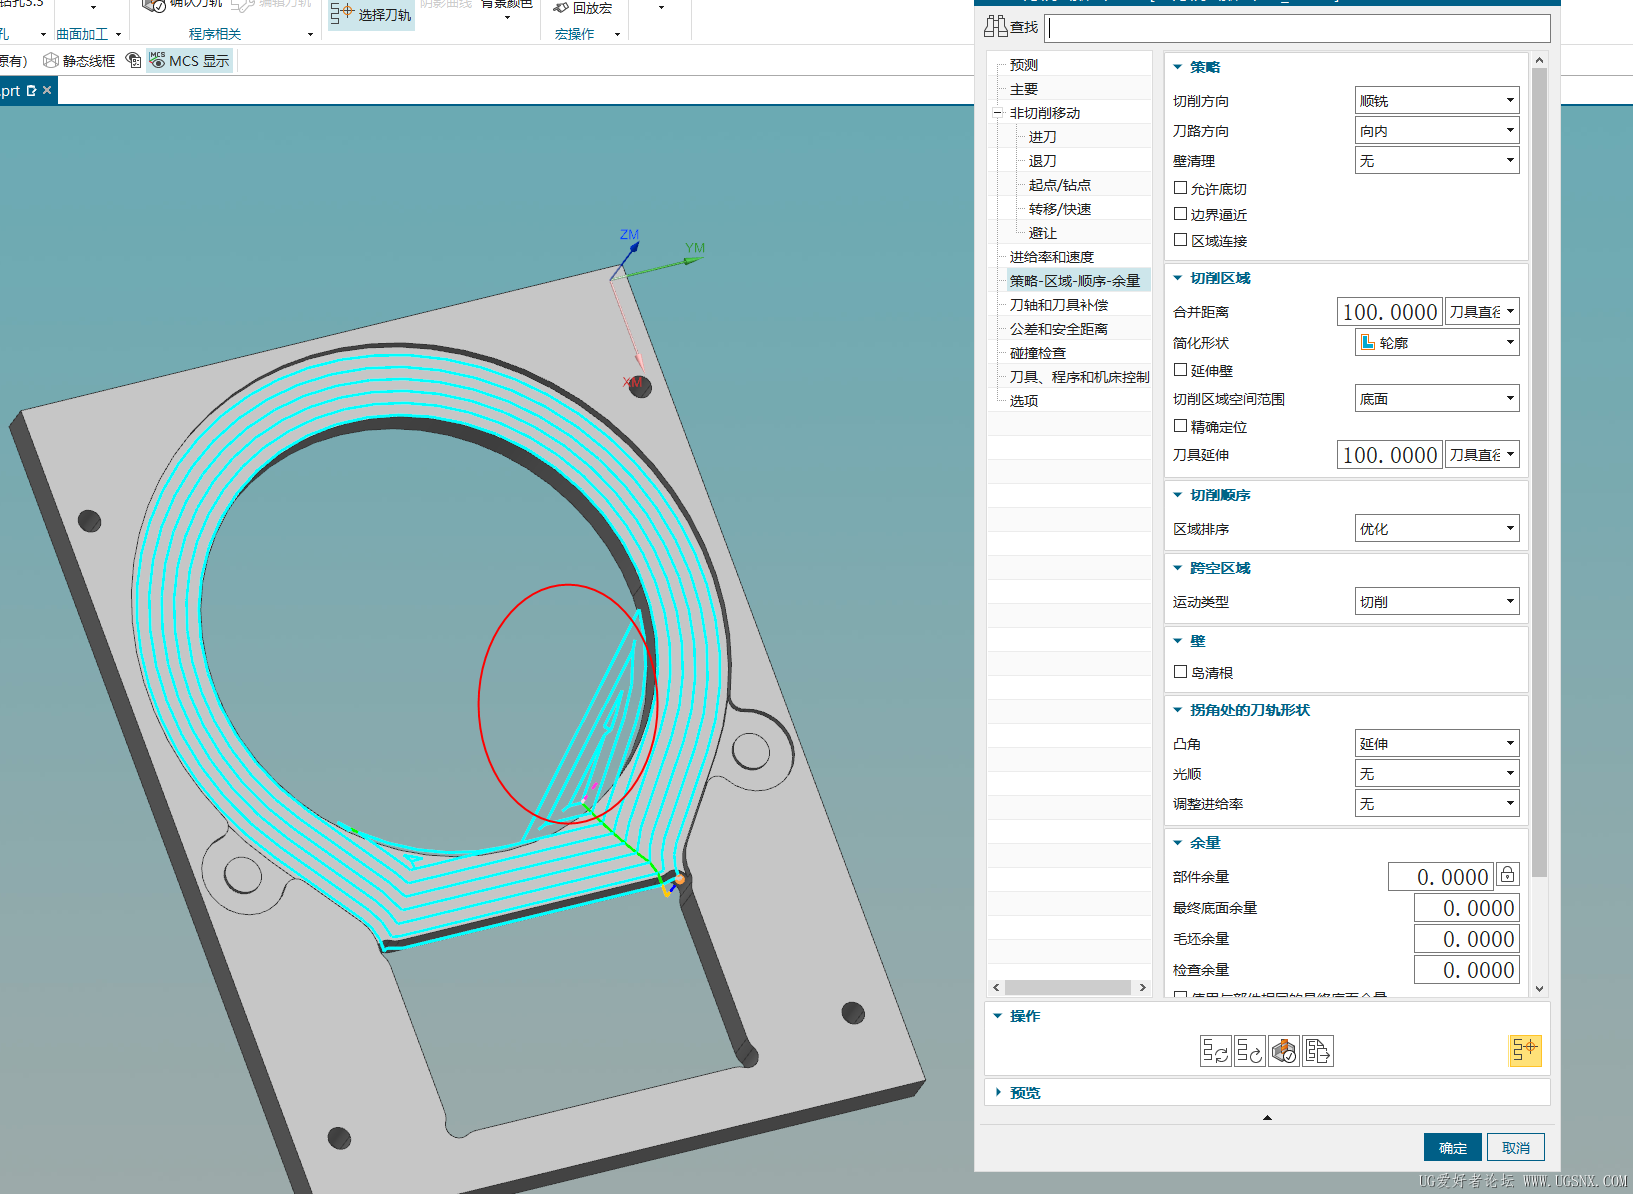The height and width of the screenshot is (1194, 1633).
Task: Collapse the 操作 section
Action: (x=998, y=1016)
